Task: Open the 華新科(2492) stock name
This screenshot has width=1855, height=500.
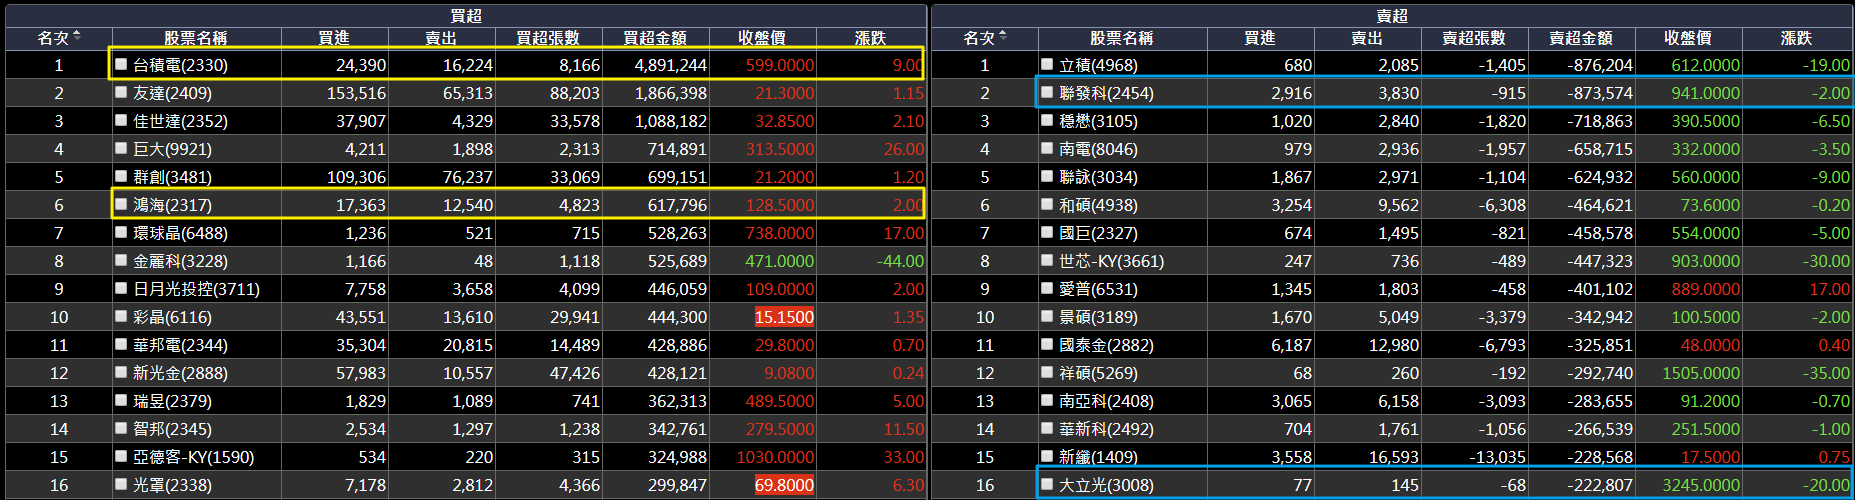Action: click(1106, 429)
